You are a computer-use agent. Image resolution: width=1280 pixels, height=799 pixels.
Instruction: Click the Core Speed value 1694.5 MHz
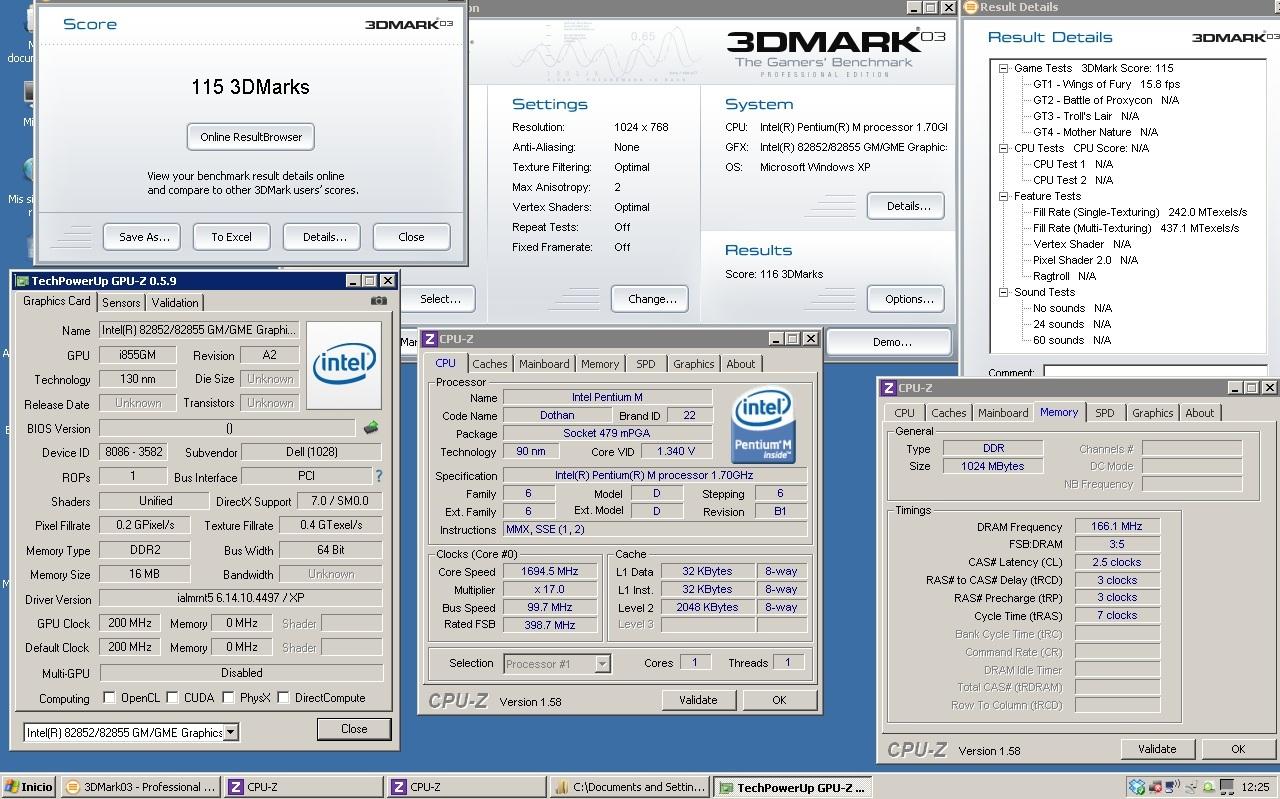coord(550,572)
